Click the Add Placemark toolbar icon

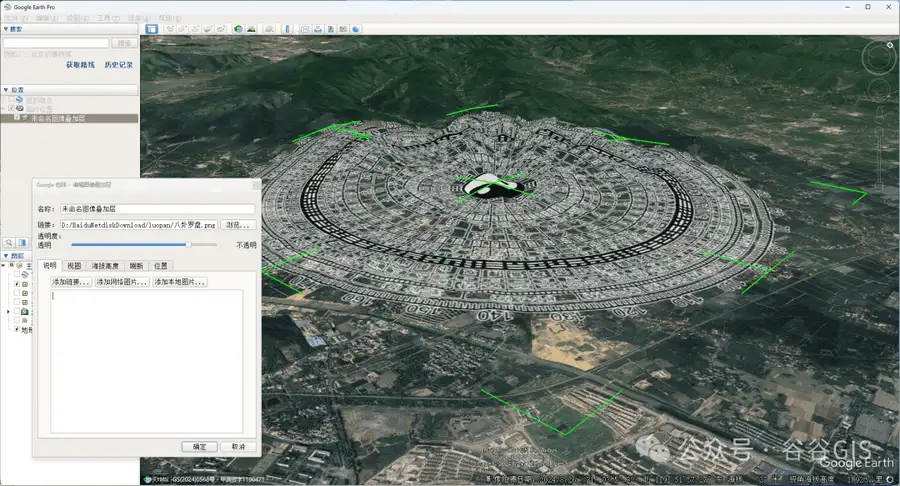point(170,29)
